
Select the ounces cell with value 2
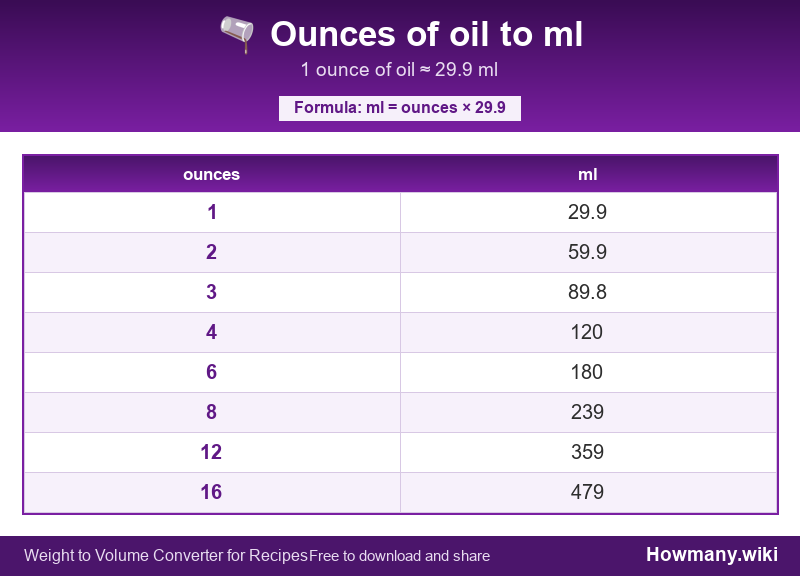pos(212,252)
